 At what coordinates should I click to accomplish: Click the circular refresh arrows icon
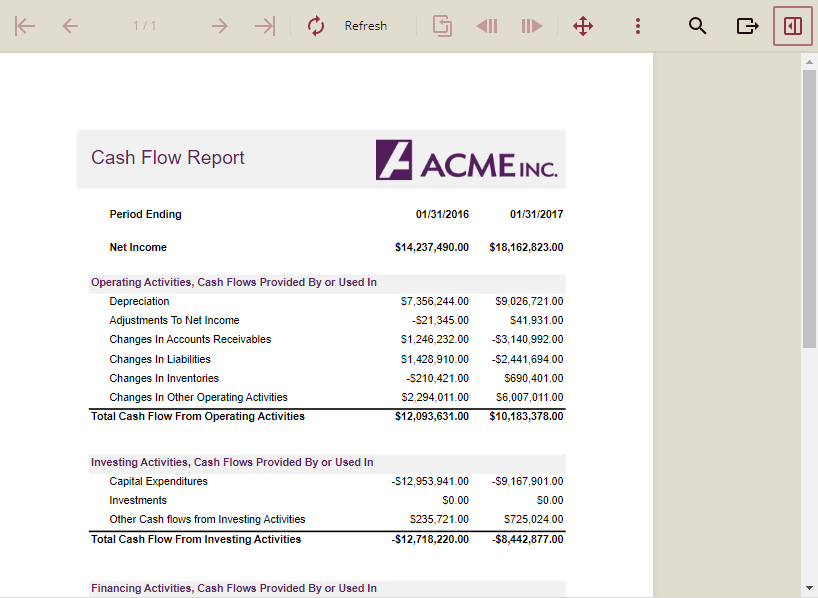(316, 26)
